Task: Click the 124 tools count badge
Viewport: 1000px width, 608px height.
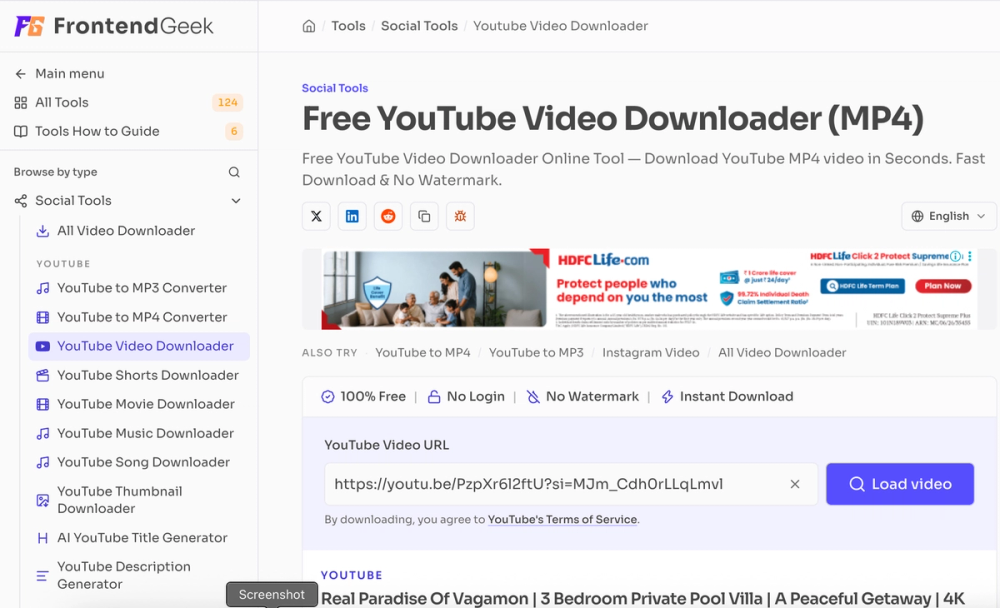Action: tap(227, 103)
